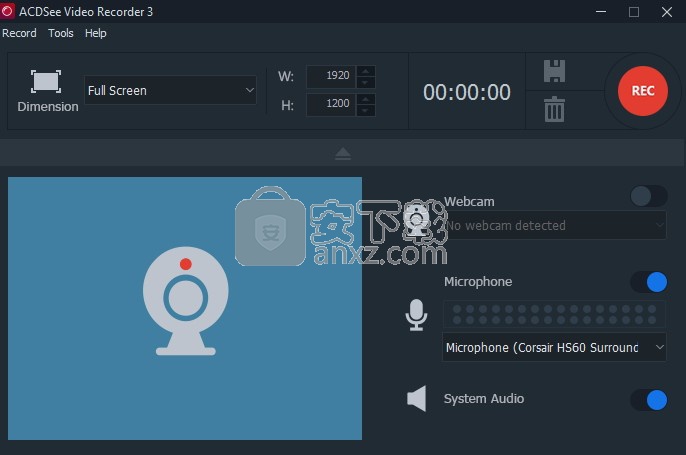Close the ACDSee Video Recorder window
Viewport: 686px width, 455px height.
click(x=667, y=12)
